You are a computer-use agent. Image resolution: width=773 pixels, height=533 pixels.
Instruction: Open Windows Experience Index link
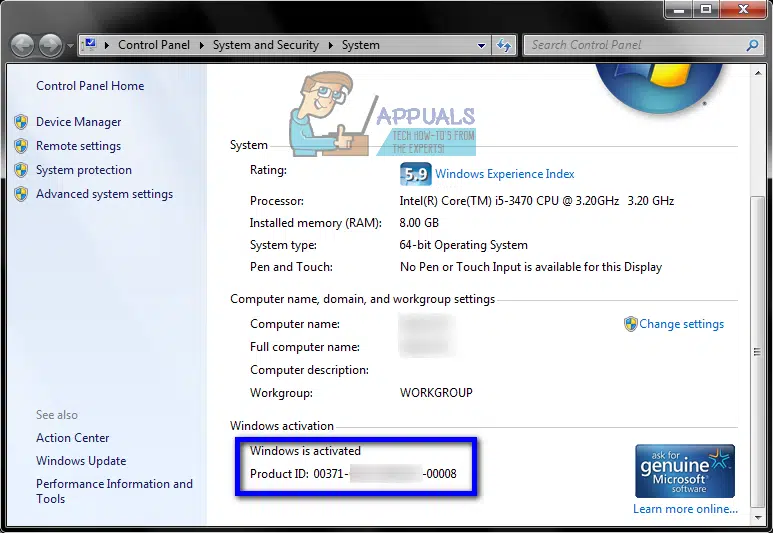(504, 174)
